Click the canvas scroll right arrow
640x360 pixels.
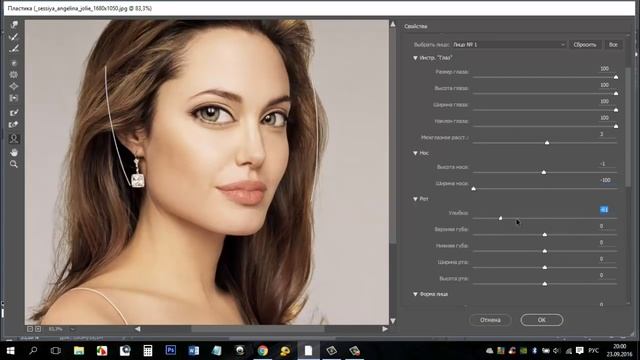[384, 329]
